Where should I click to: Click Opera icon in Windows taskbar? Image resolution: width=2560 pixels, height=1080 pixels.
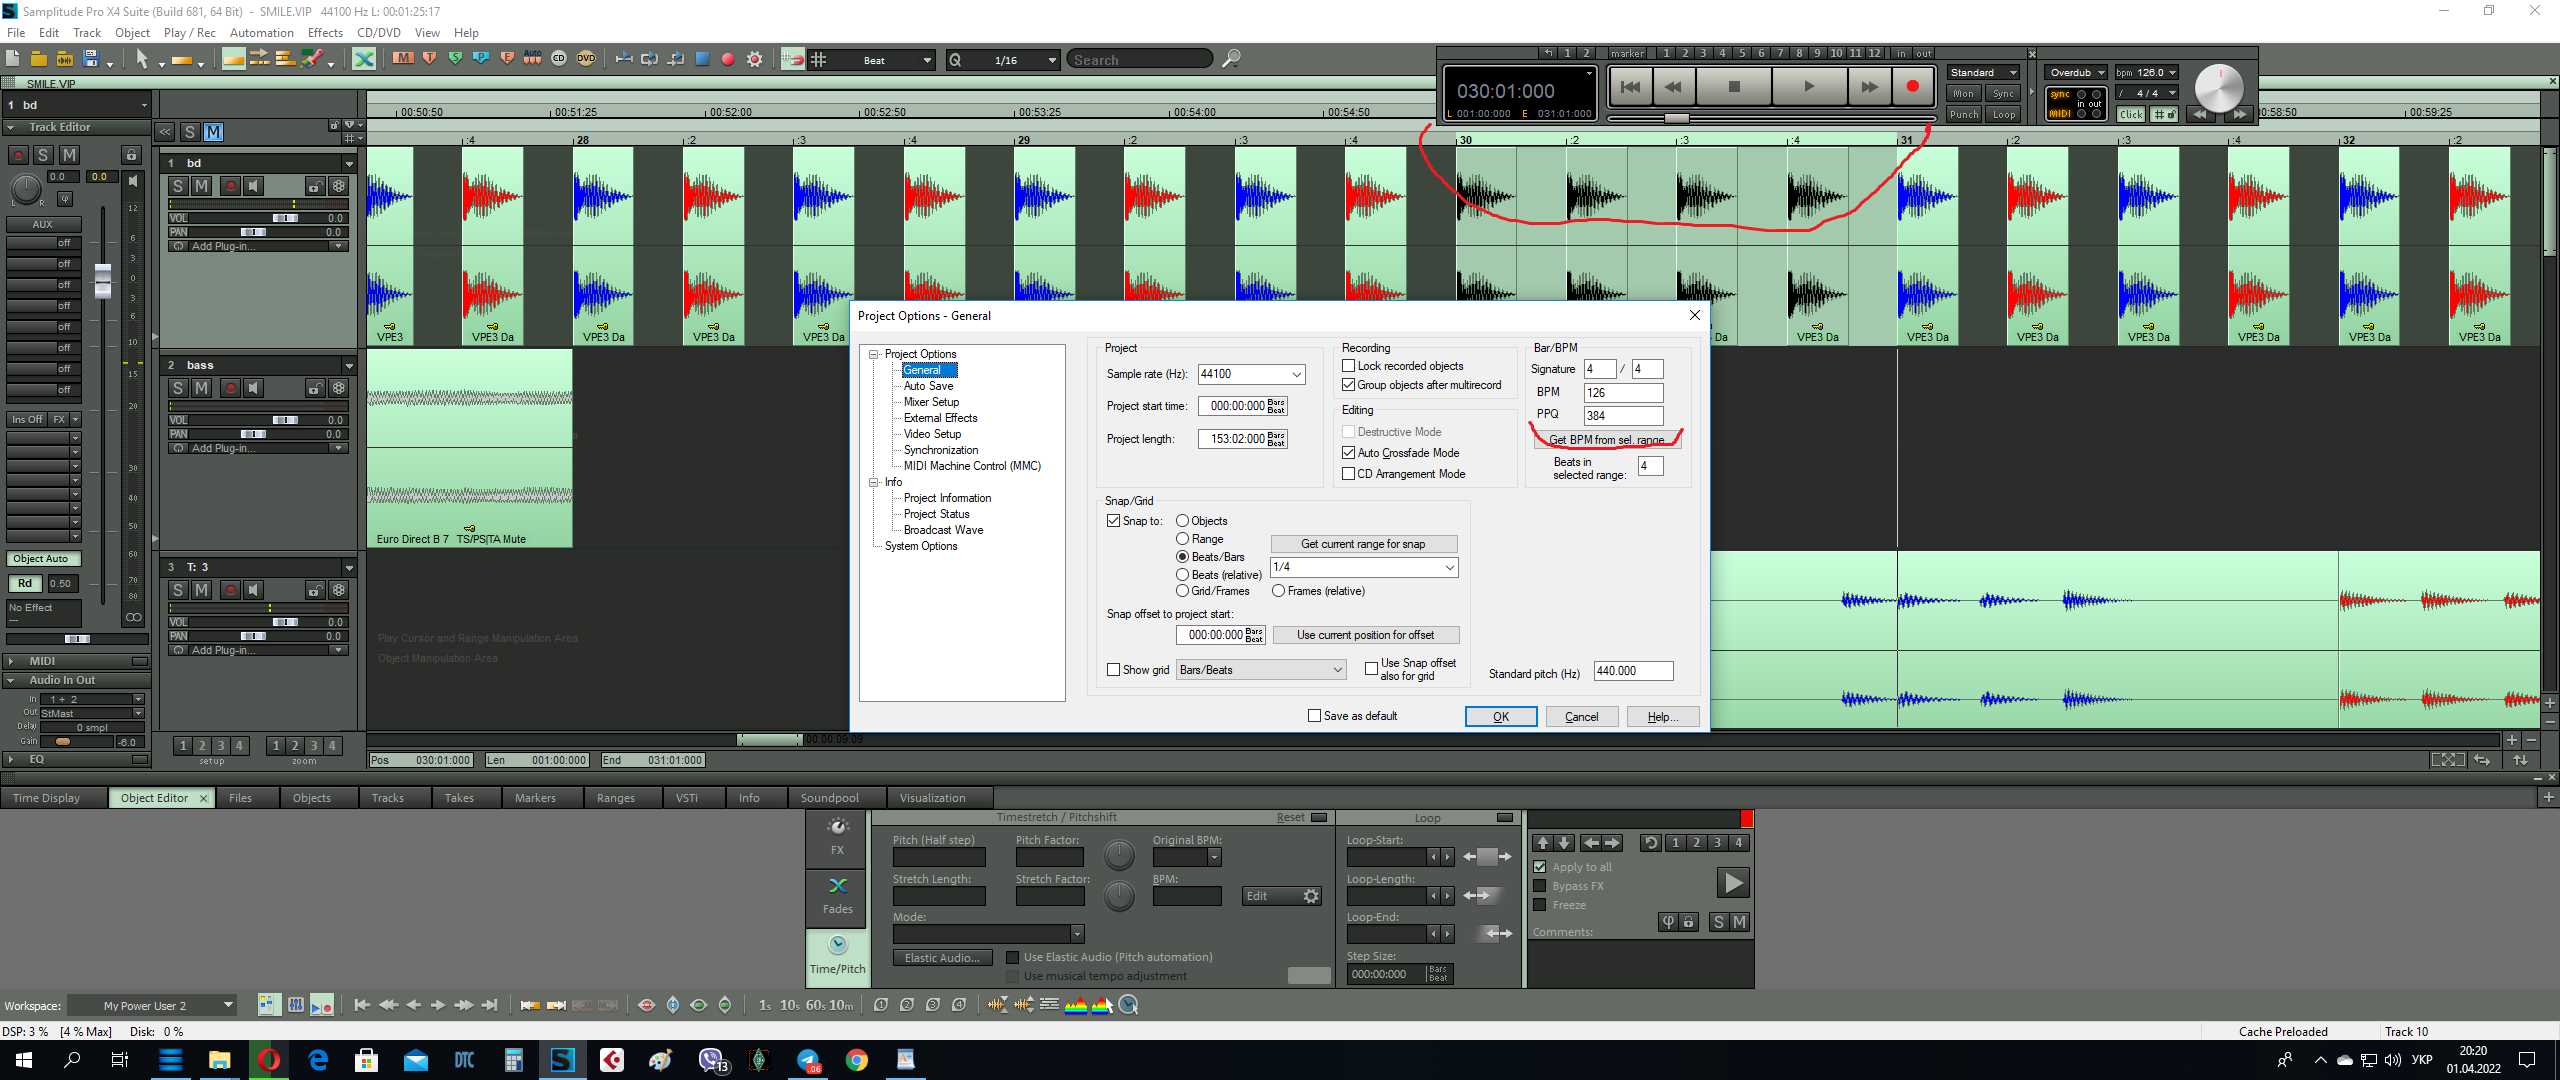pos(269,1060)
